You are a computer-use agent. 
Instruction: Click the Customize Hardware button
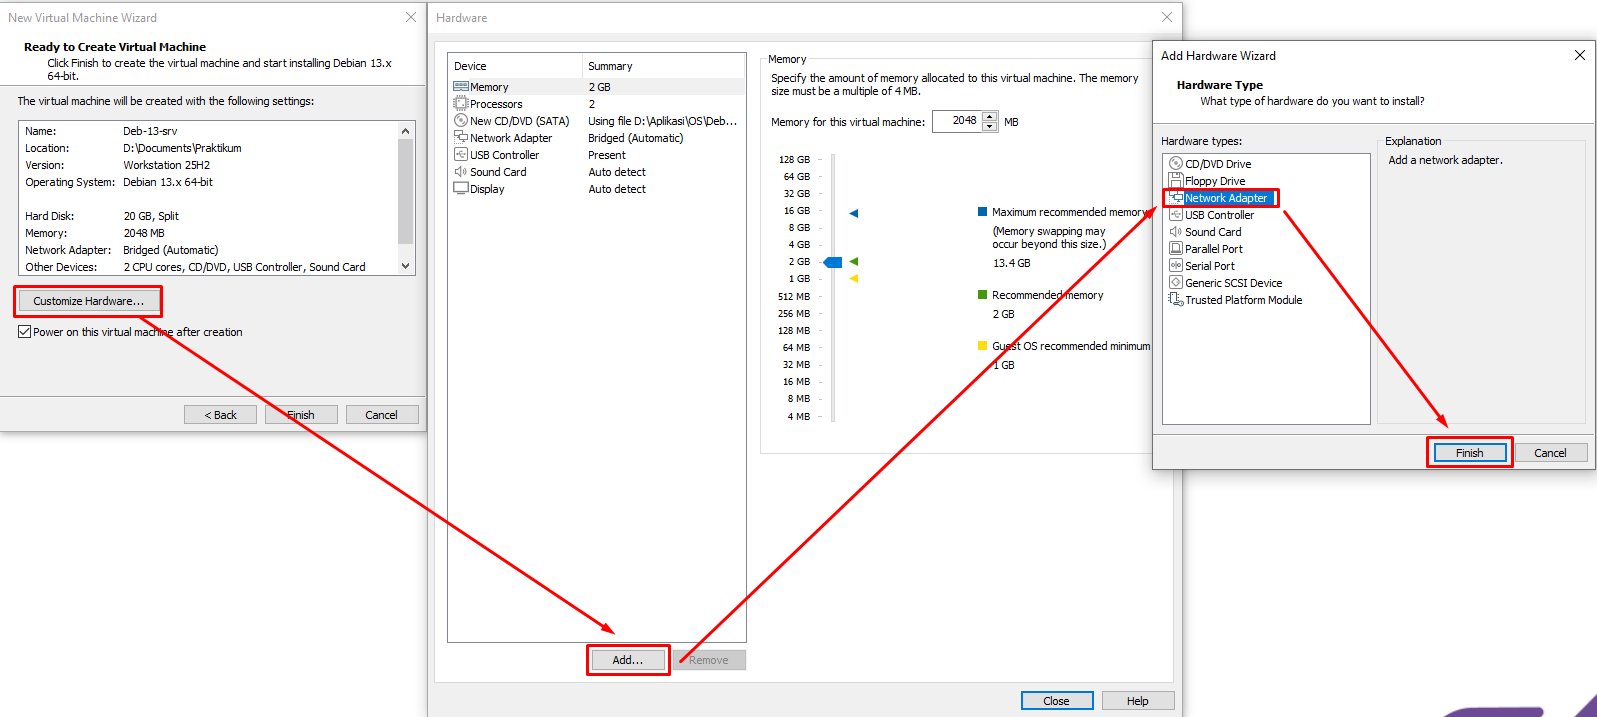coord(88,301)
